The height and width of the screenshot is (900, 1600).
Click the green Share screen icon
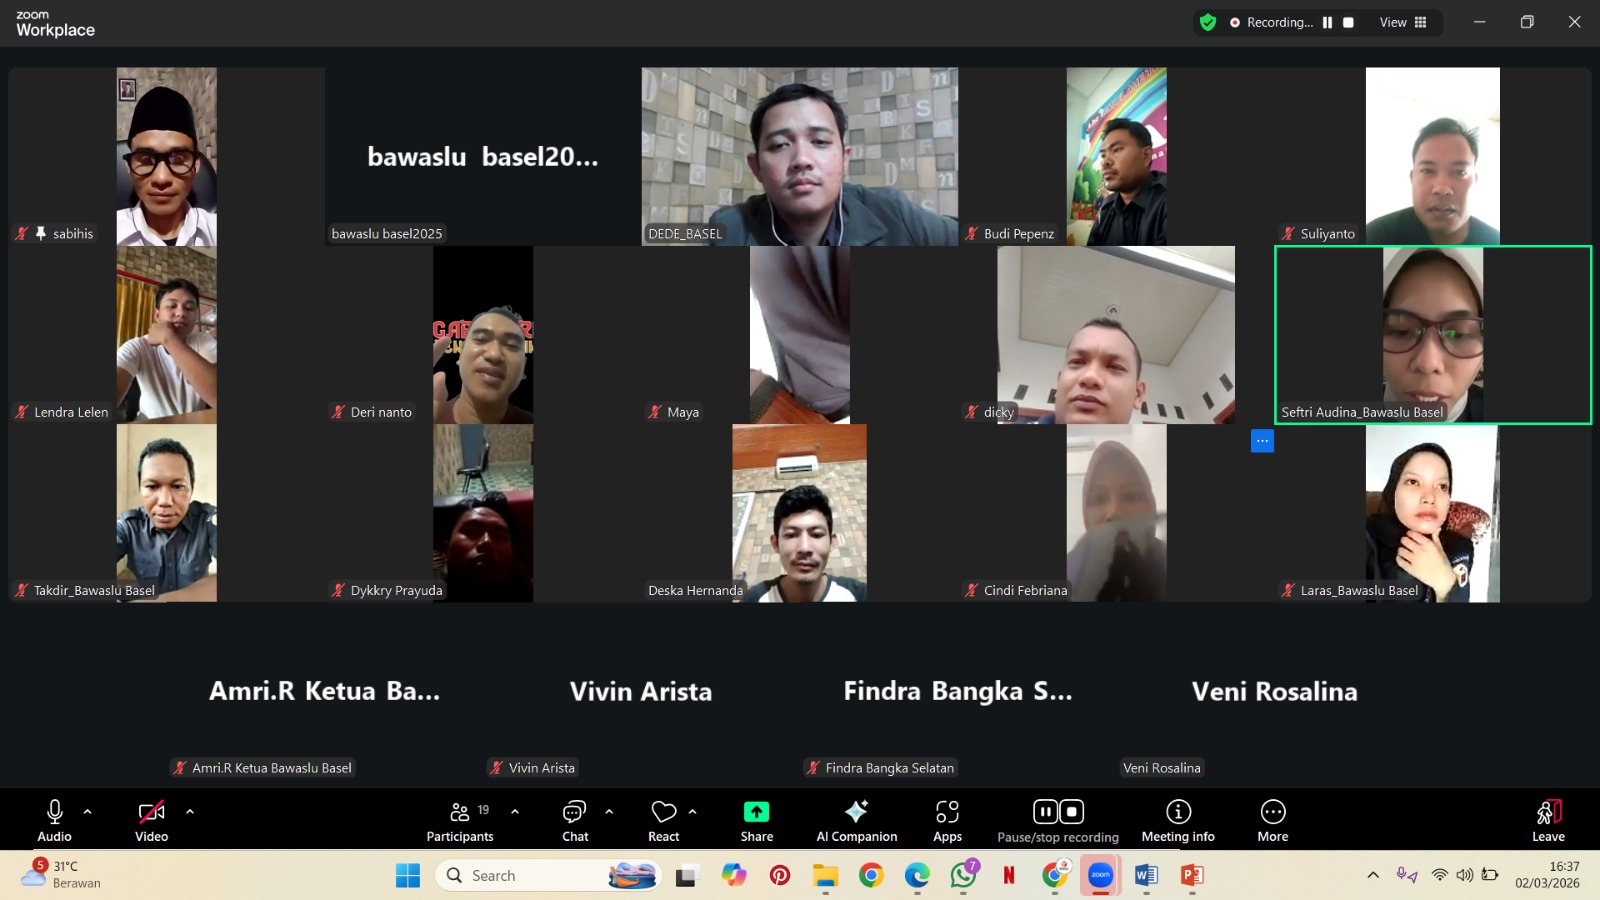click(x=756, y=812)
